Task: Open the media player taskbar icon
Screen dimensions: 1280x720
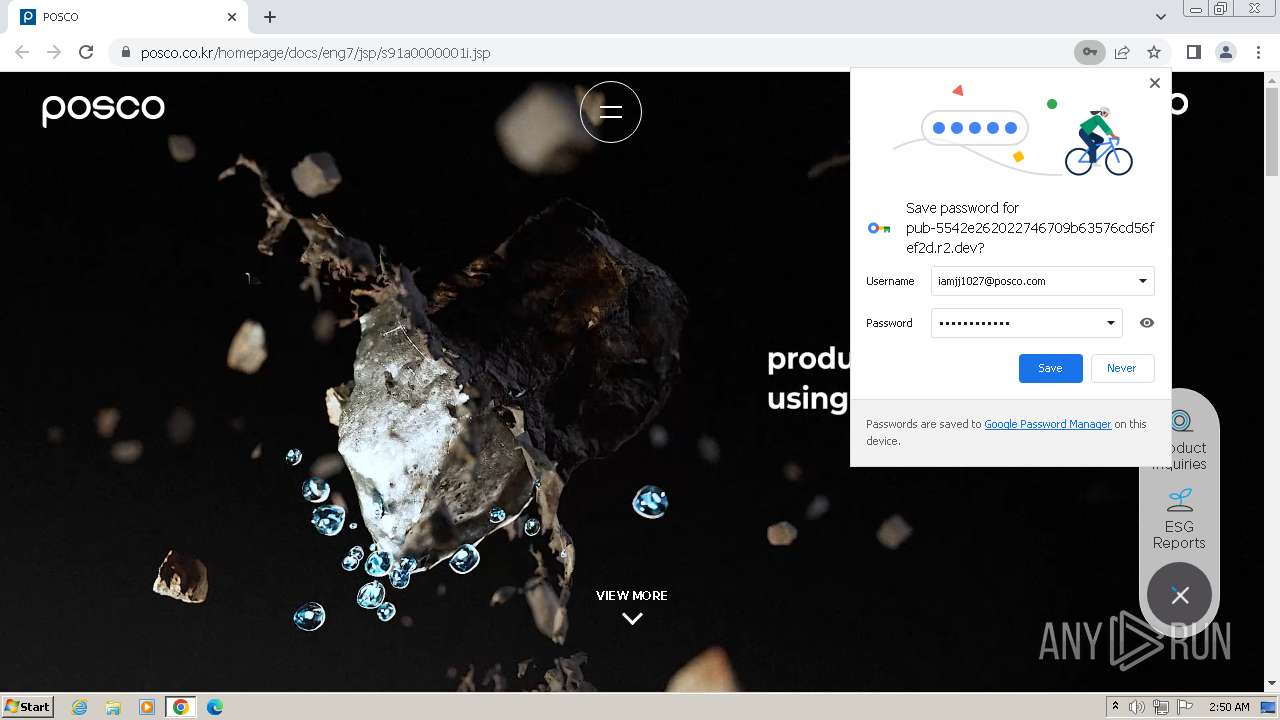Action: tap(147, 707)
